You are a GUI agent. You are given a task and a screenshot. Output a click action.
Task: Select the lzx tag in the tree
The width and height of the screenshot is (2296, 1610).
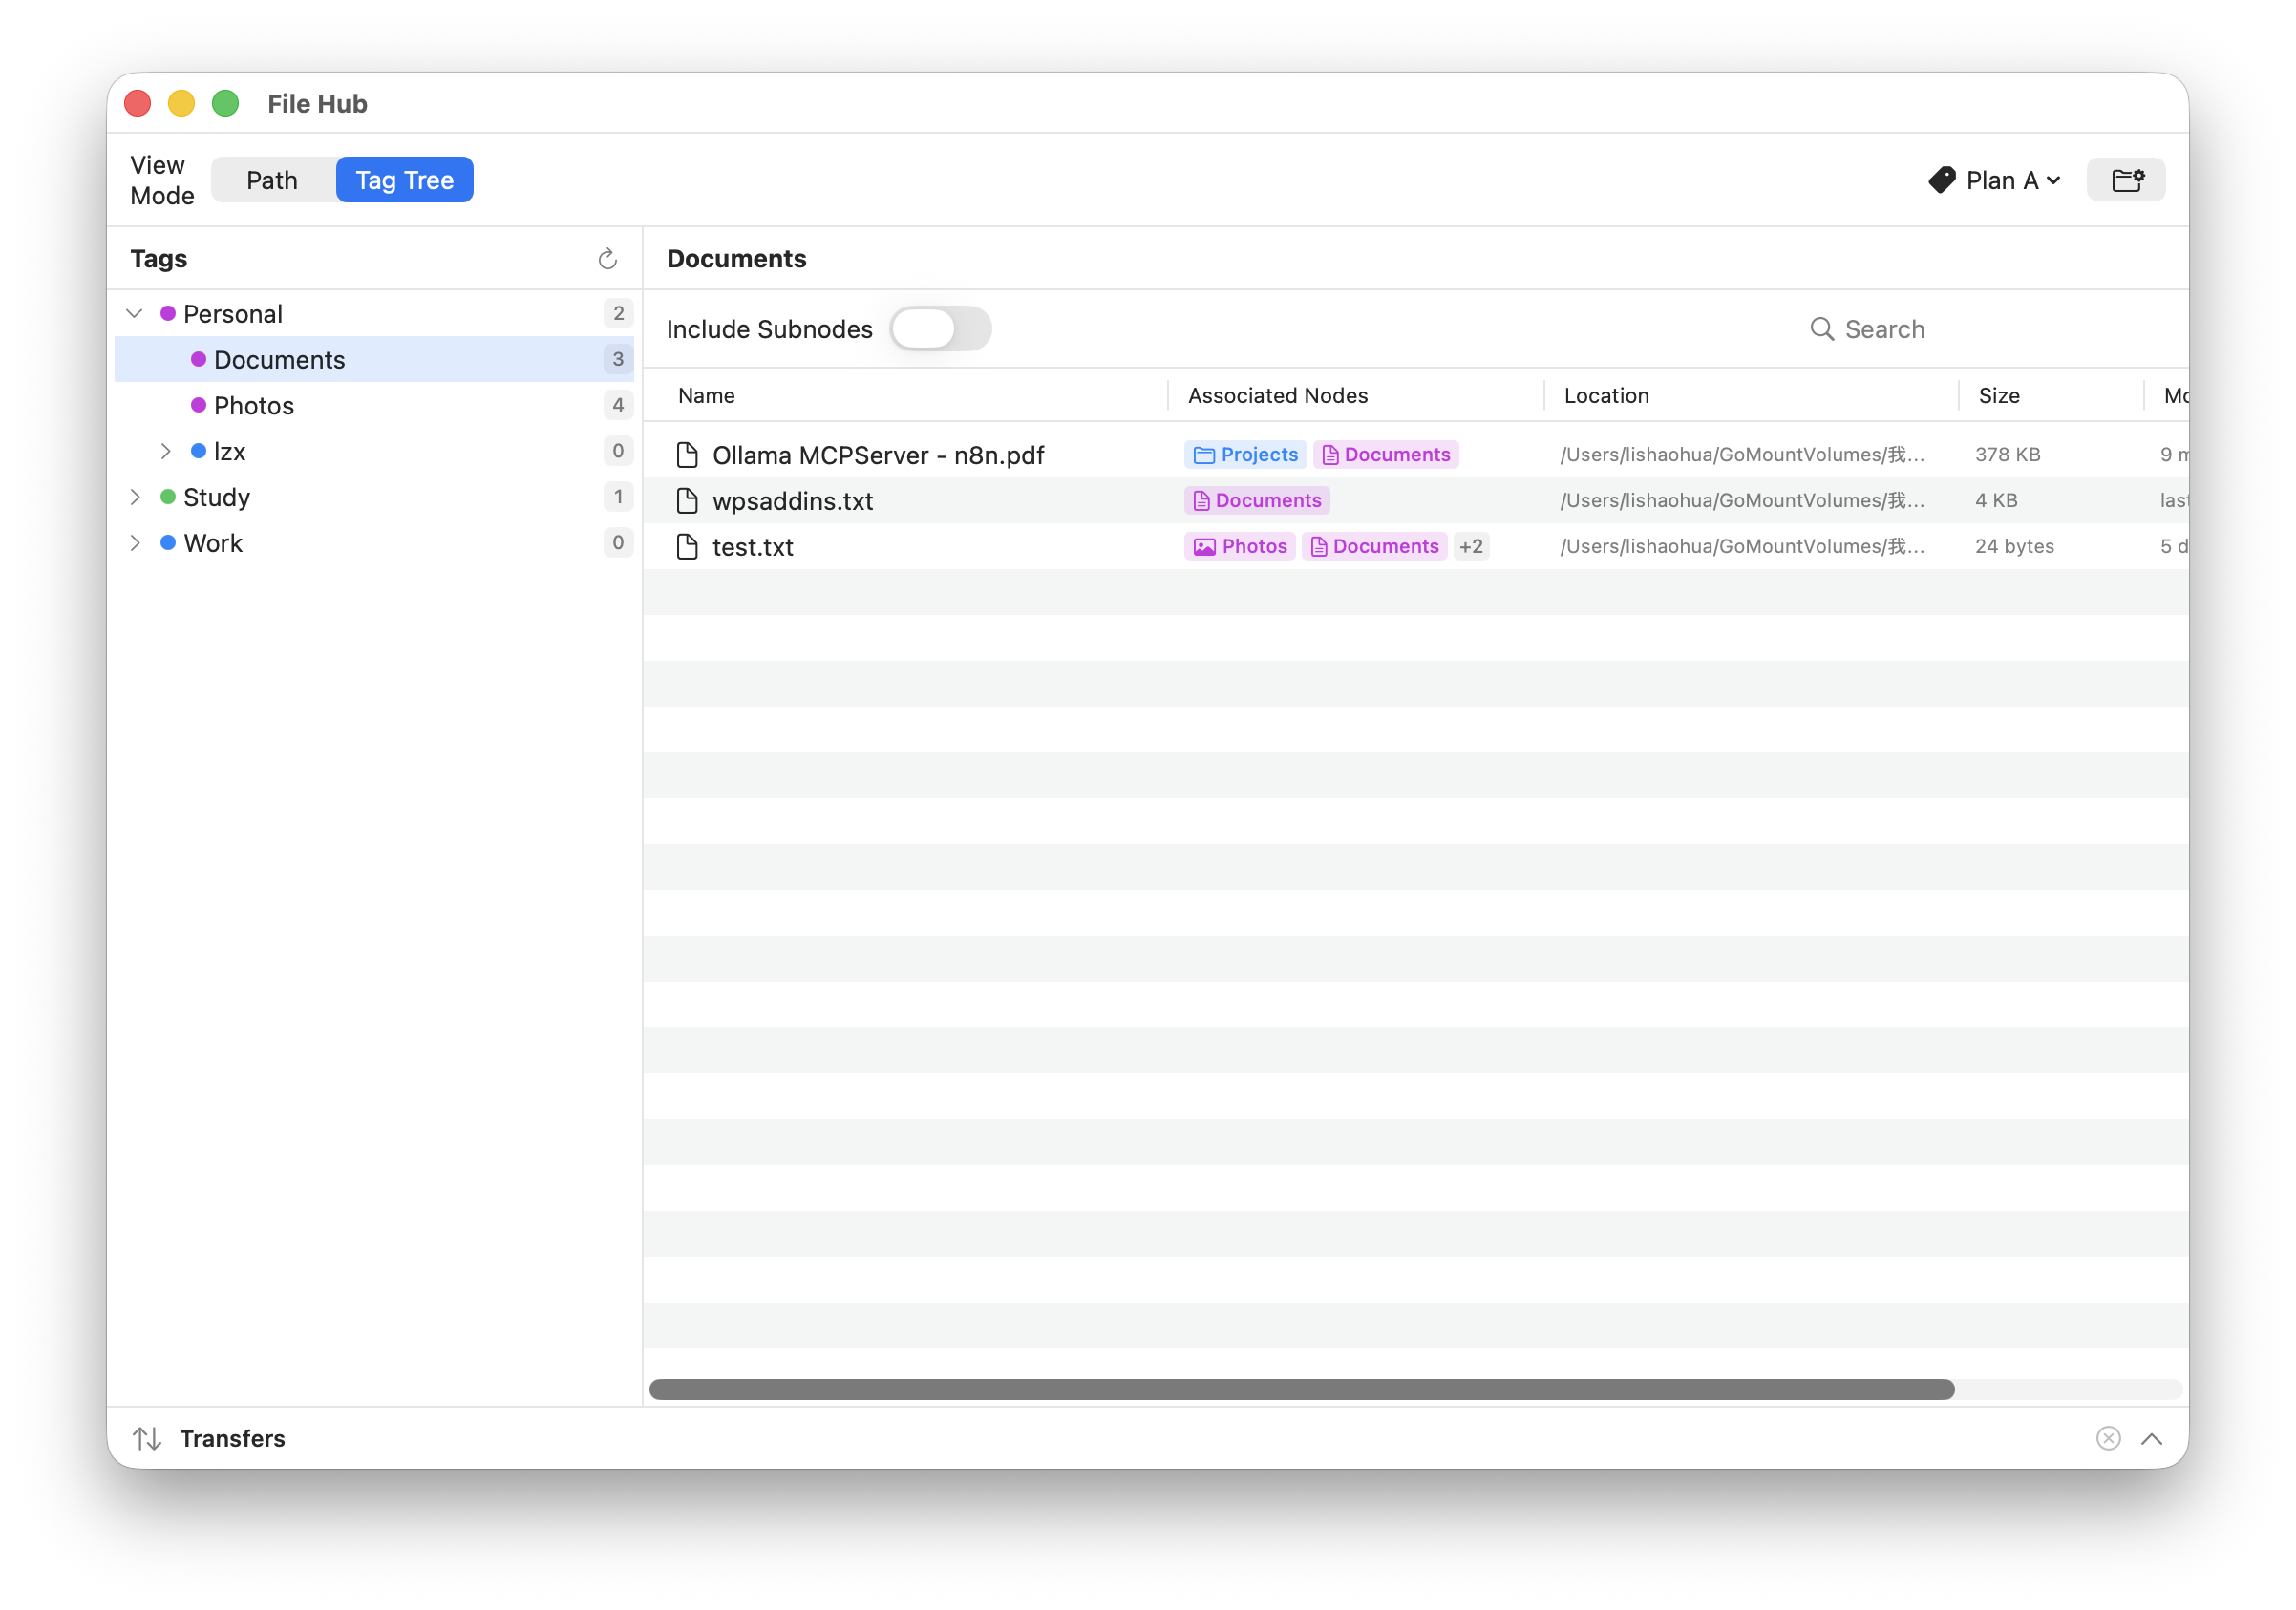point(374,452)
